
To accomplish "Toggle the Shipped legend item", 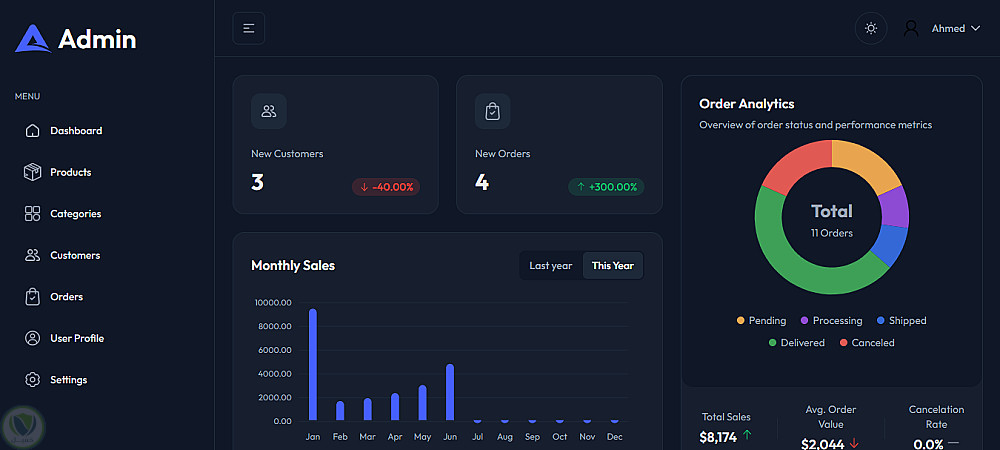I will pos(902,321).
